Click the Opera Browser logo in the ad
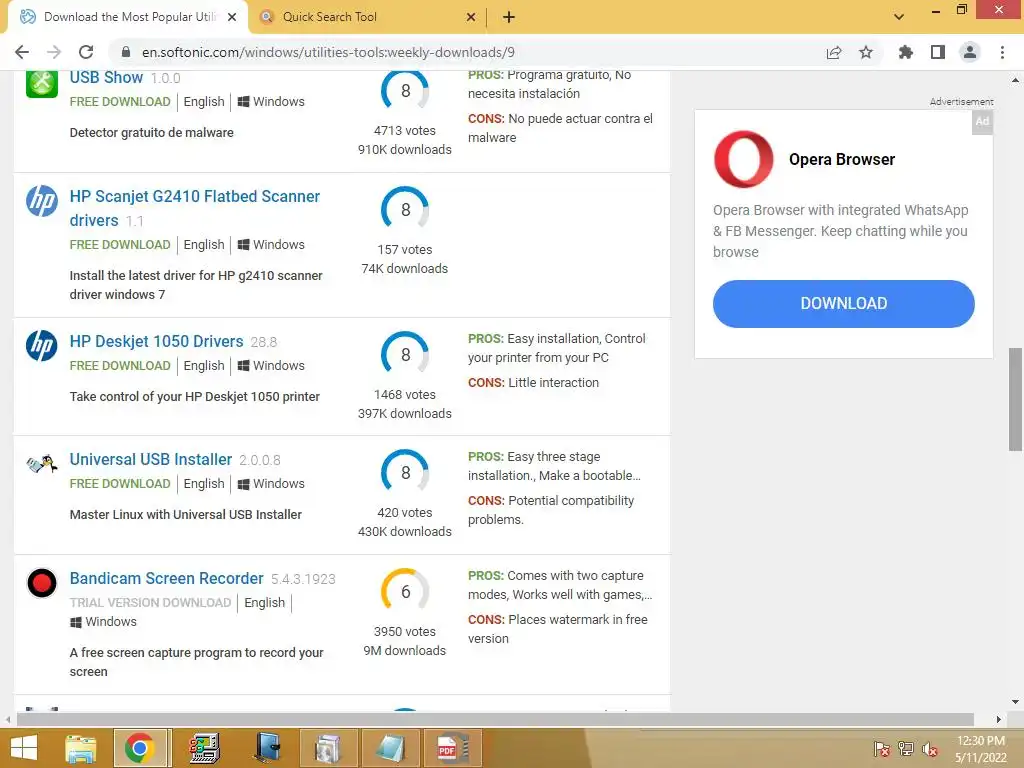This screenshot has width=1024, height=768. (743, 159)
